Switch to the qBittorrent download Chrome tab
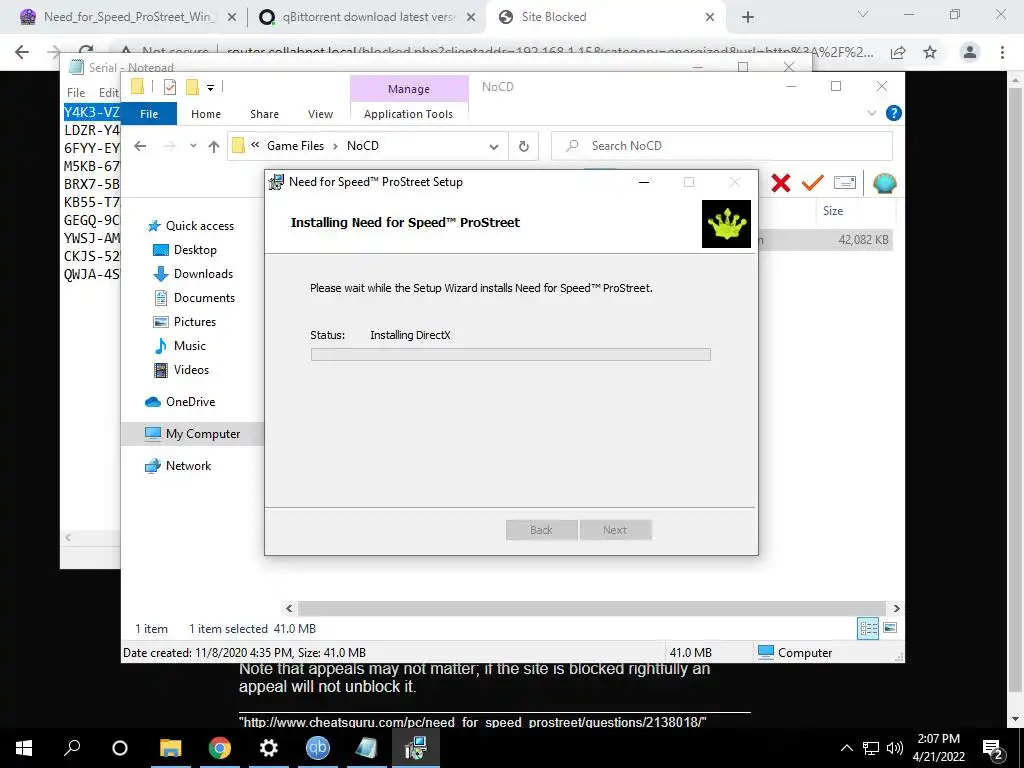1024x768 pixels. click(x=367, y=17)
